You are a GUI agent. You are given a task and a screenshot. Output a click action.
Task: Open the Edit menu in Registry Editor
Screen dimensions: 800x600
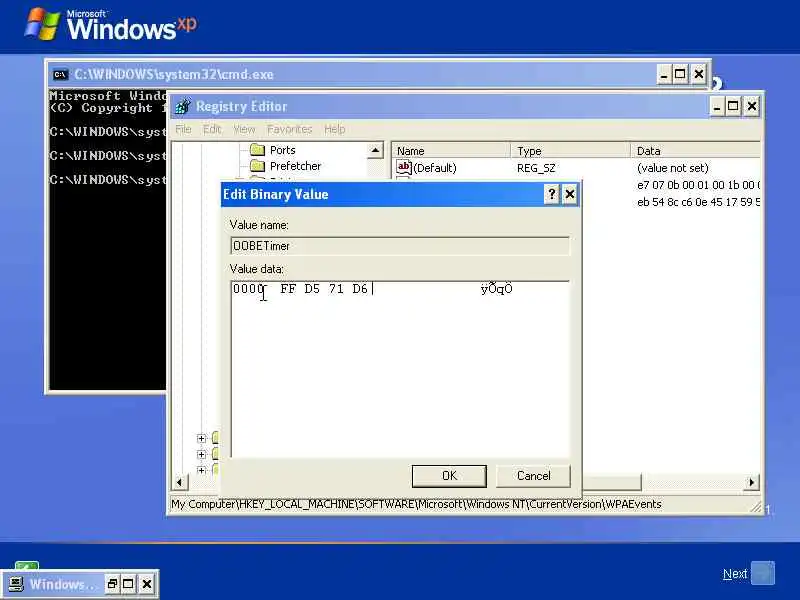[212, 129]
